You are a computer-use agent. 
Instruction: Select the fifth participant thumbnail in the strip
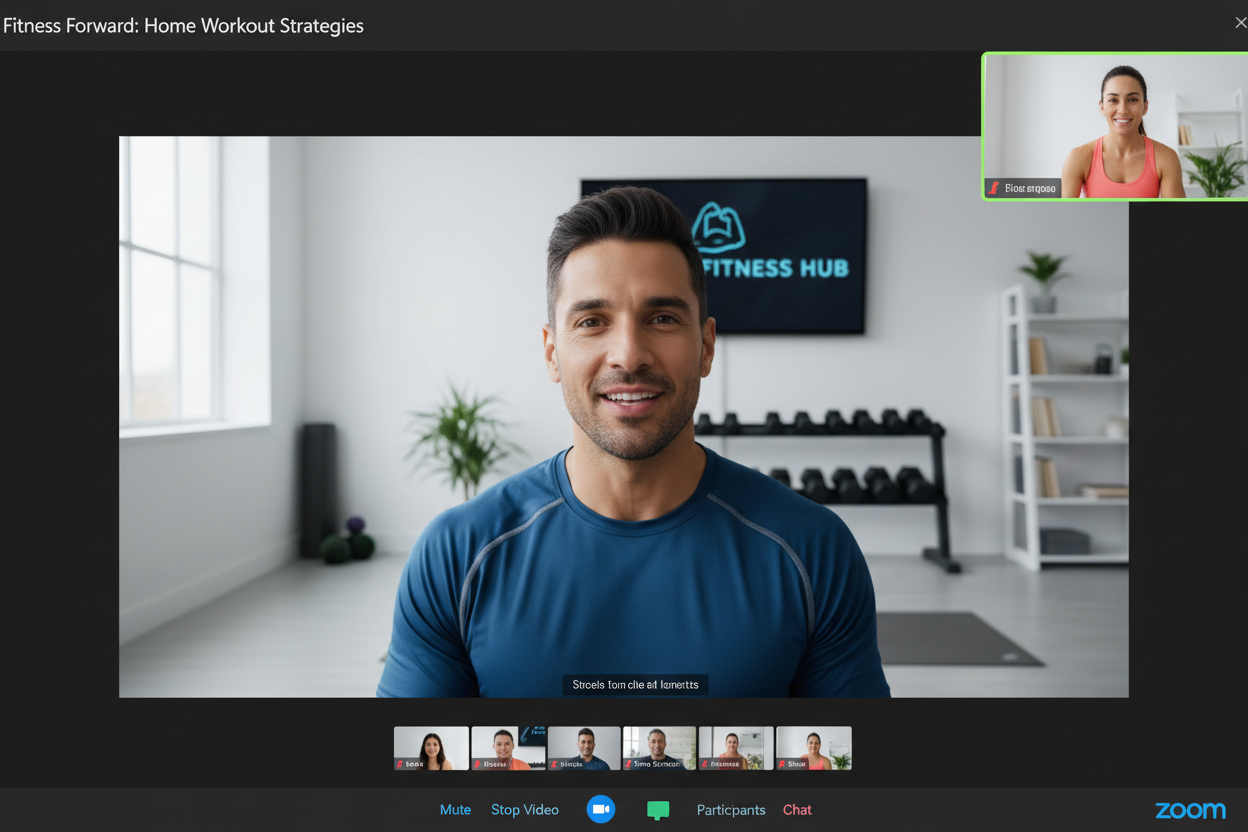pyautogui.click(x=736, y=747)
